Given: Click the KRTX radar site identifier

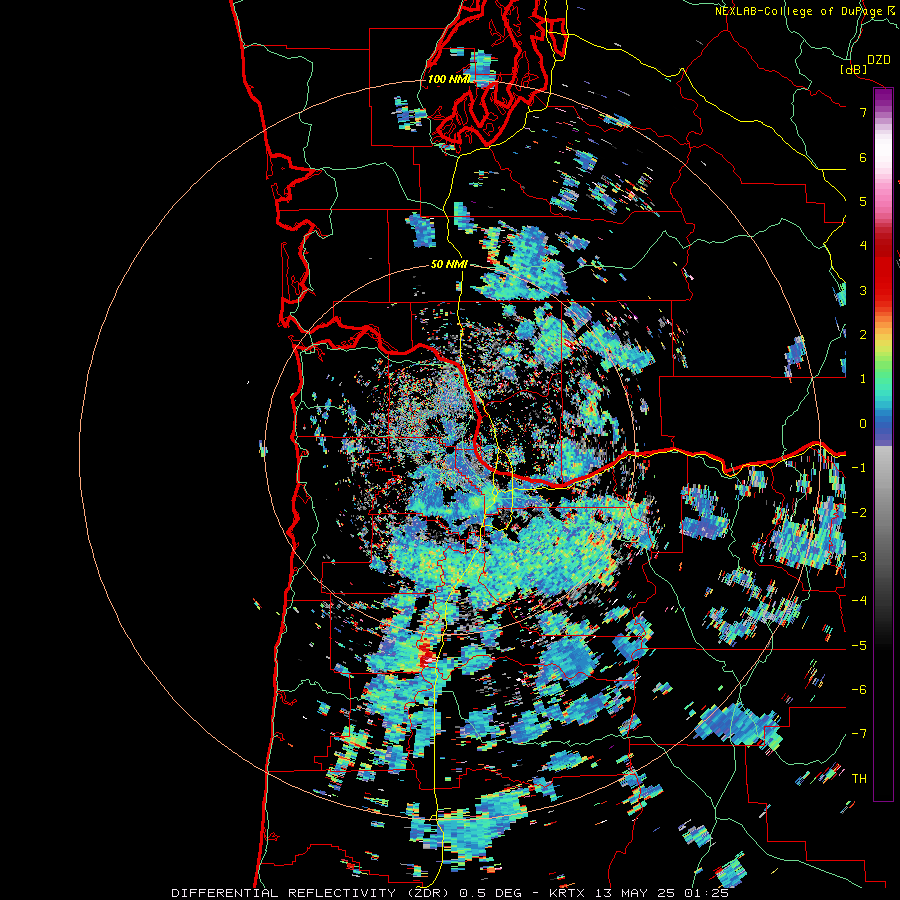Looking at the screenshot, I should click(567, 893).
